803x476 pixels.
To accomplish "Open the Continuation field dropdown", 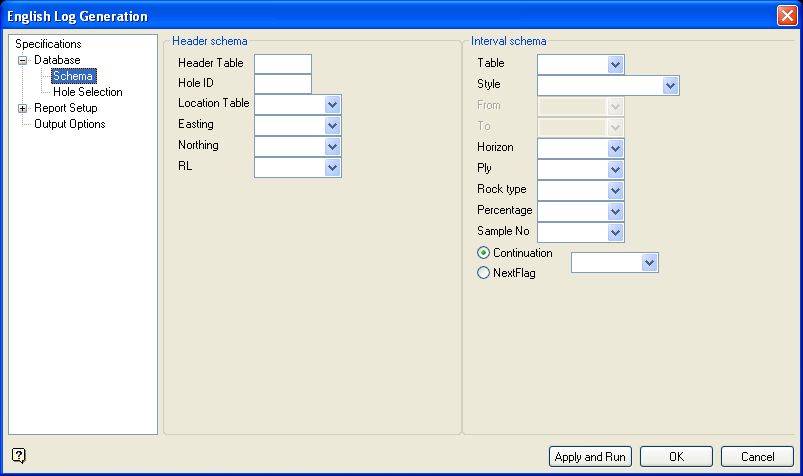I will click(x=649, y=263).
